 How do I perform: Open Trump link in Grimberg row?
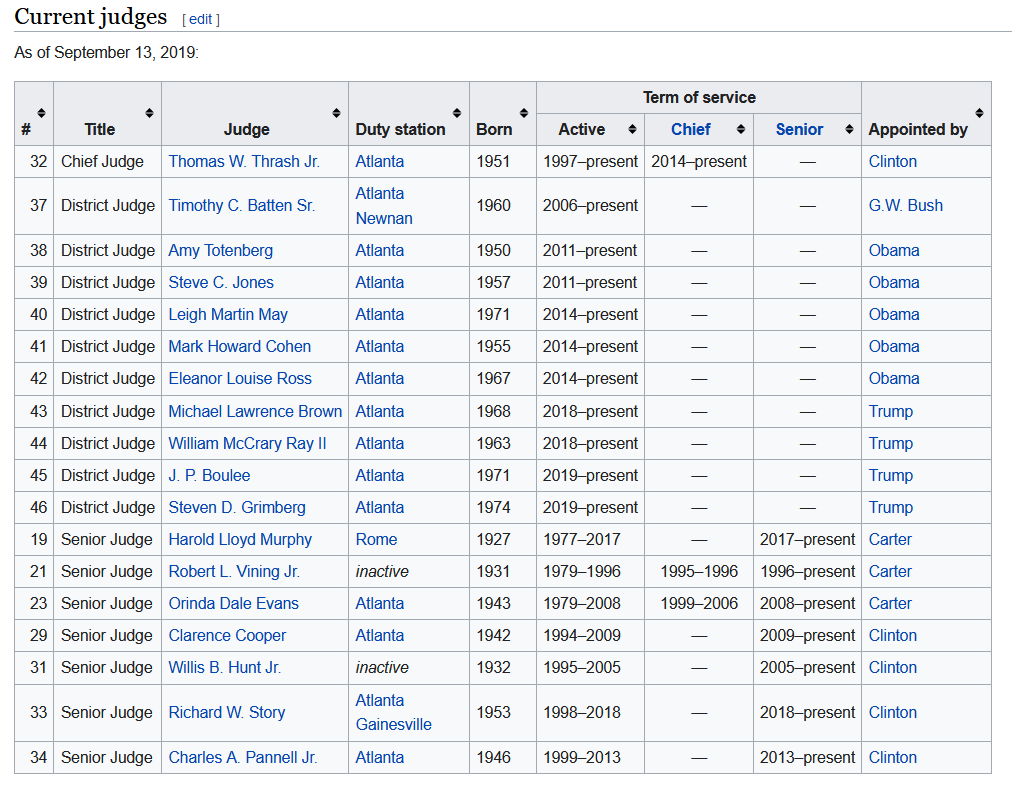(x=891, y=508)
